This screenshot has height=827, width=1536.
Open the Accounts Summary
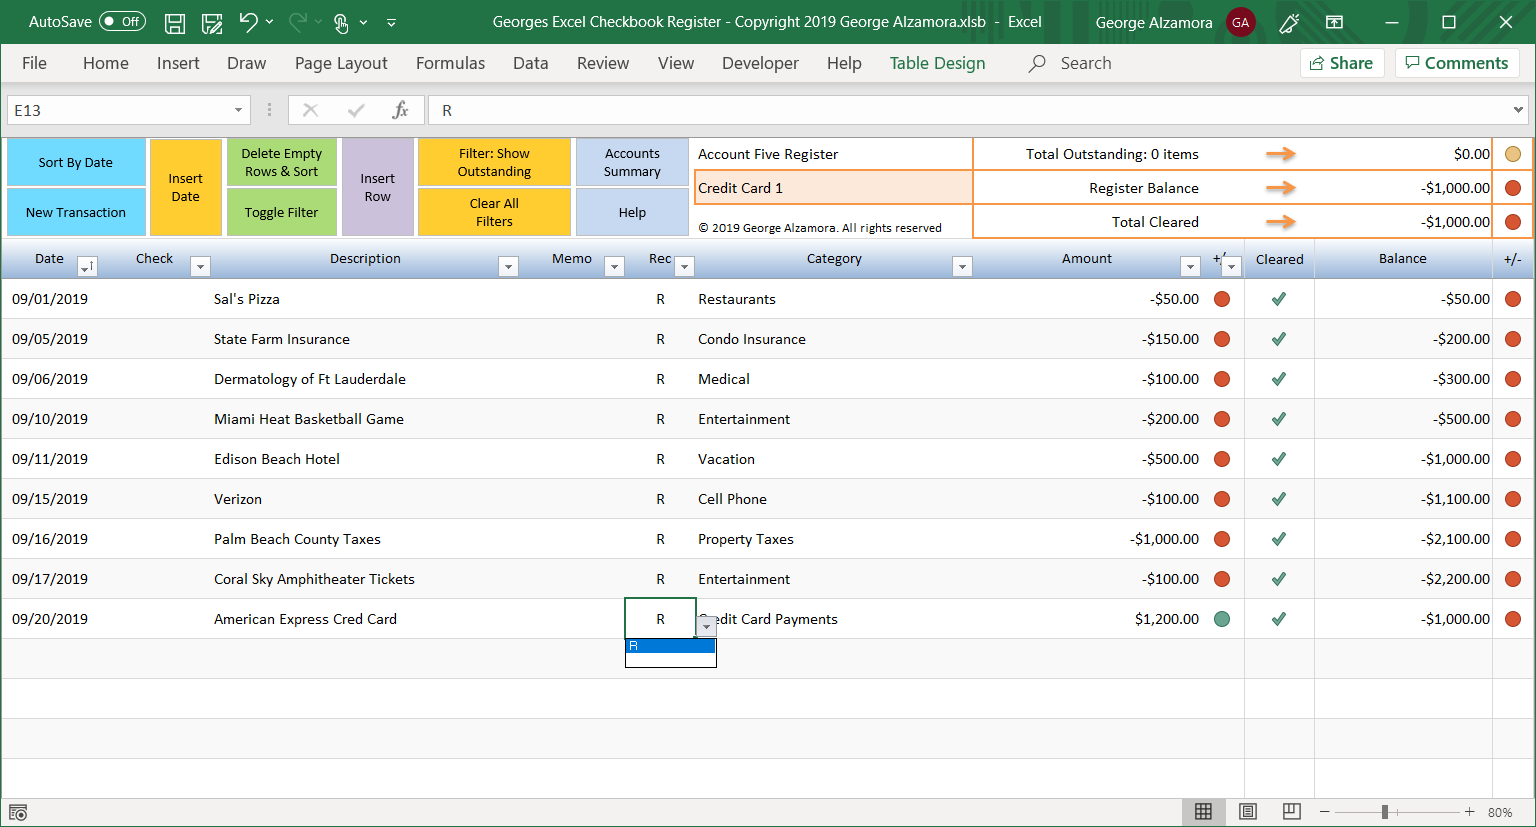[x=632, y=161]
